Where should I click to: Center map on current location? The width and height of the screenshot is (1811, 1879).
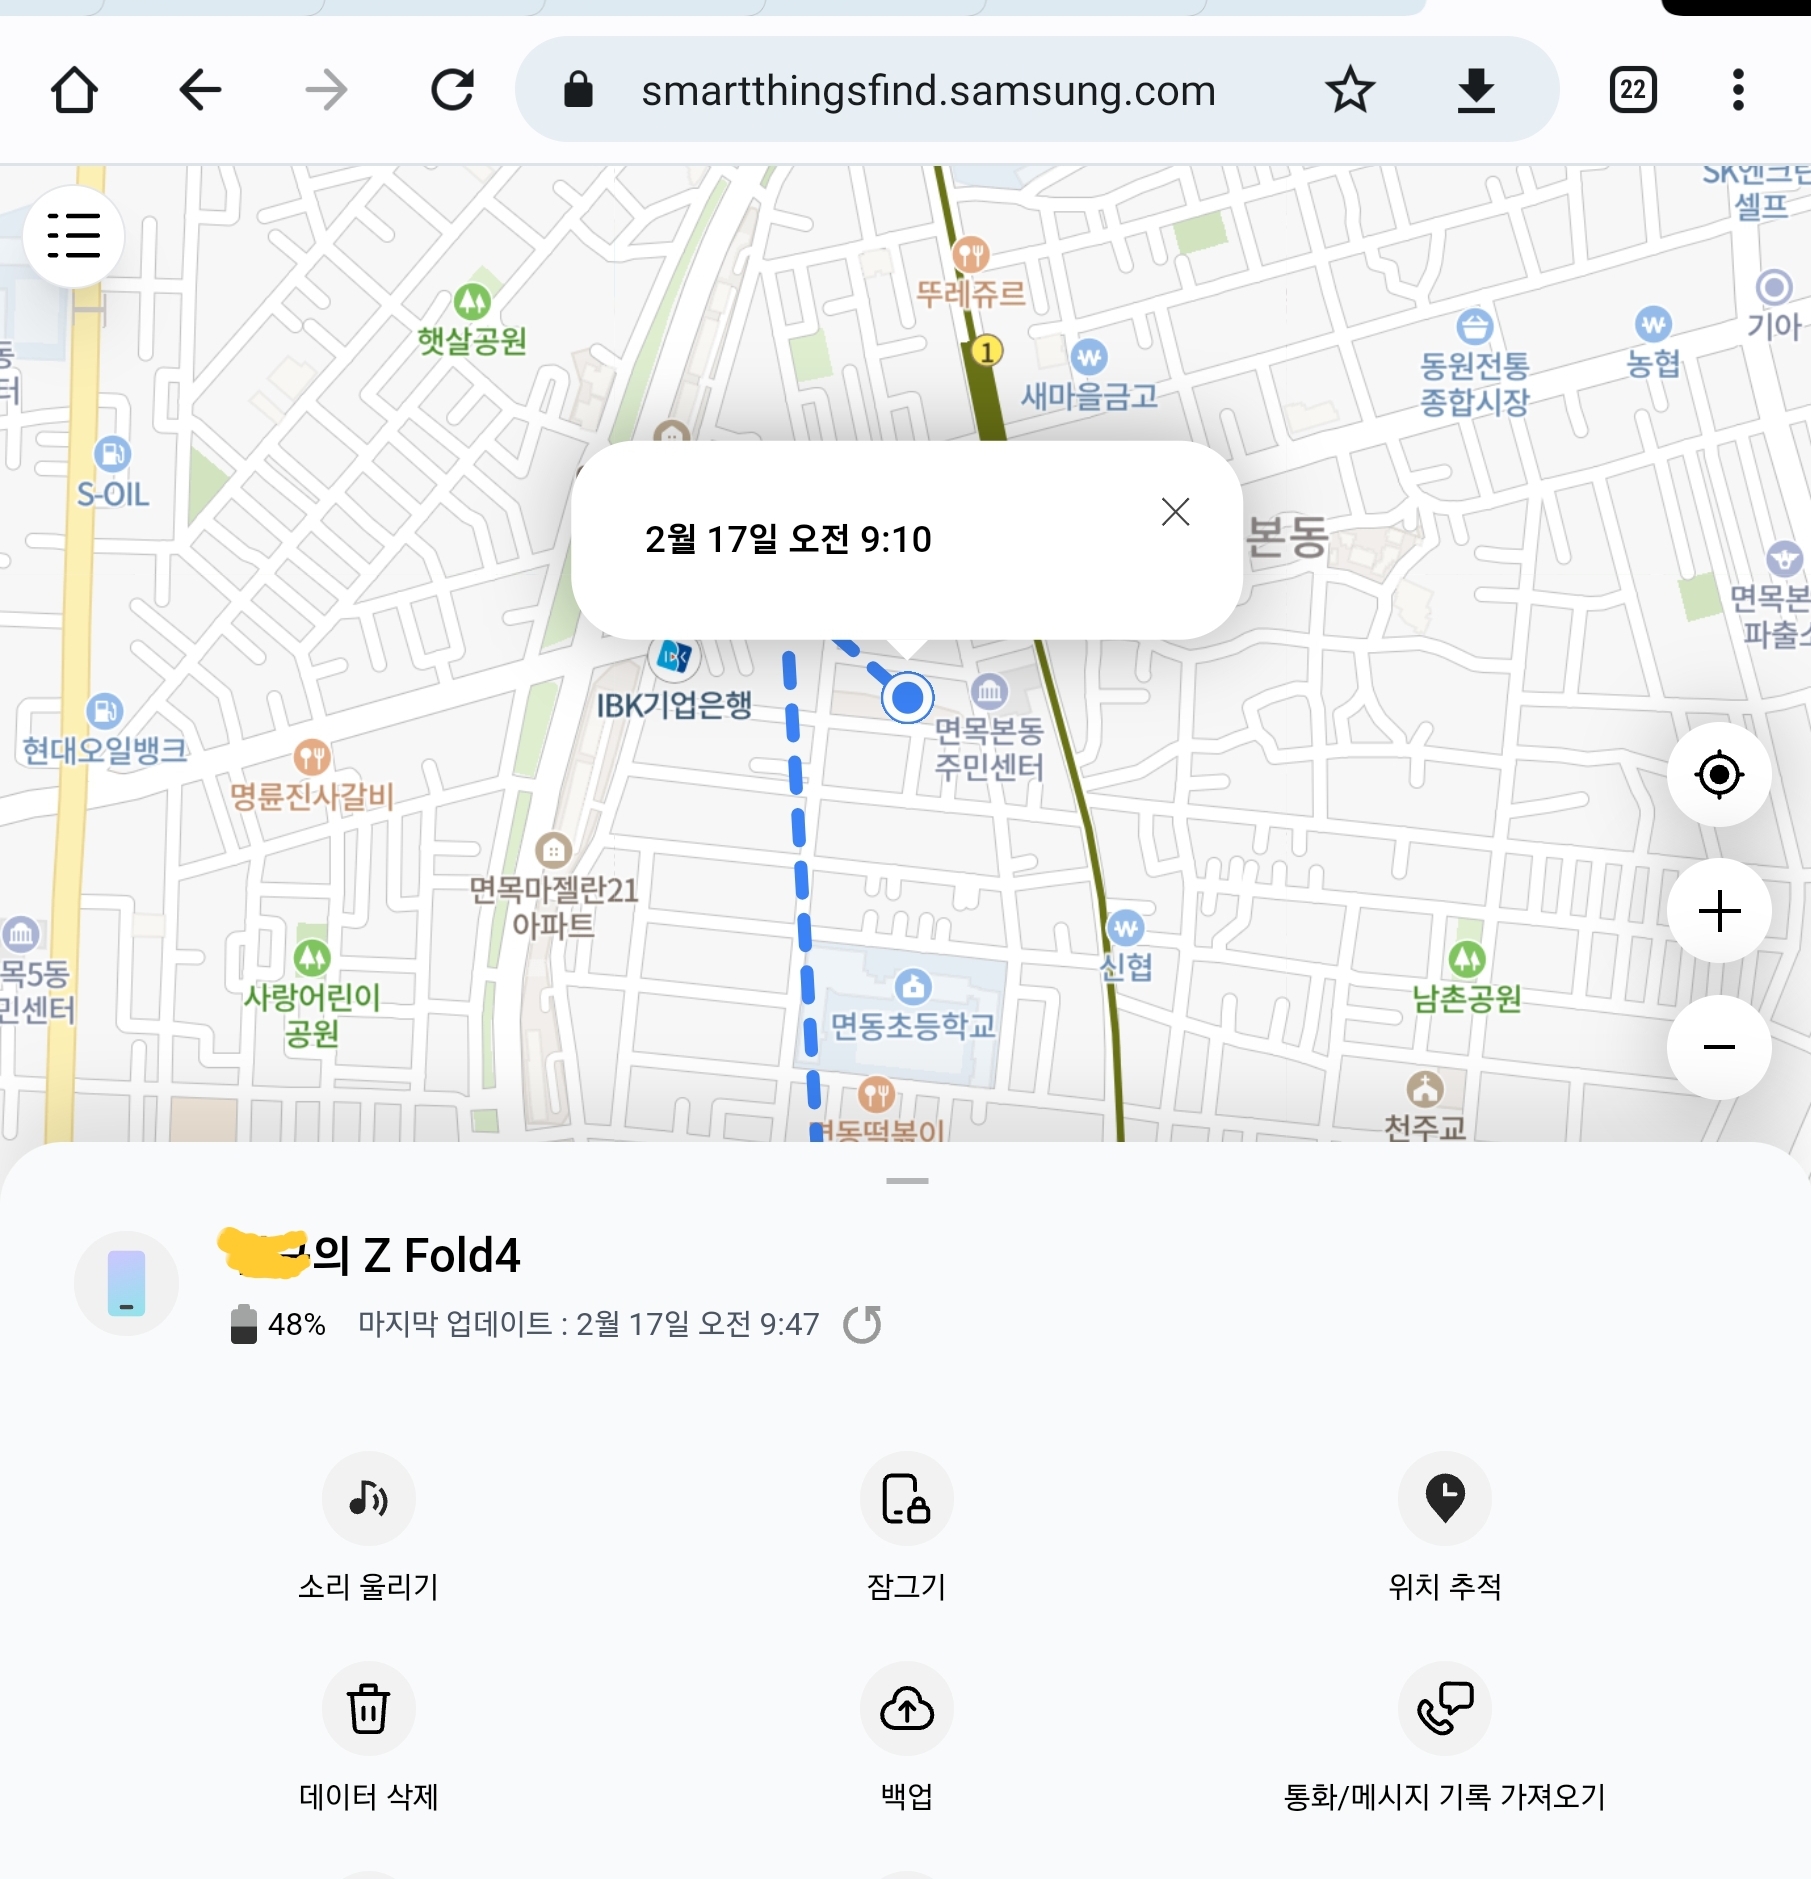click(x=1719, y=774)
